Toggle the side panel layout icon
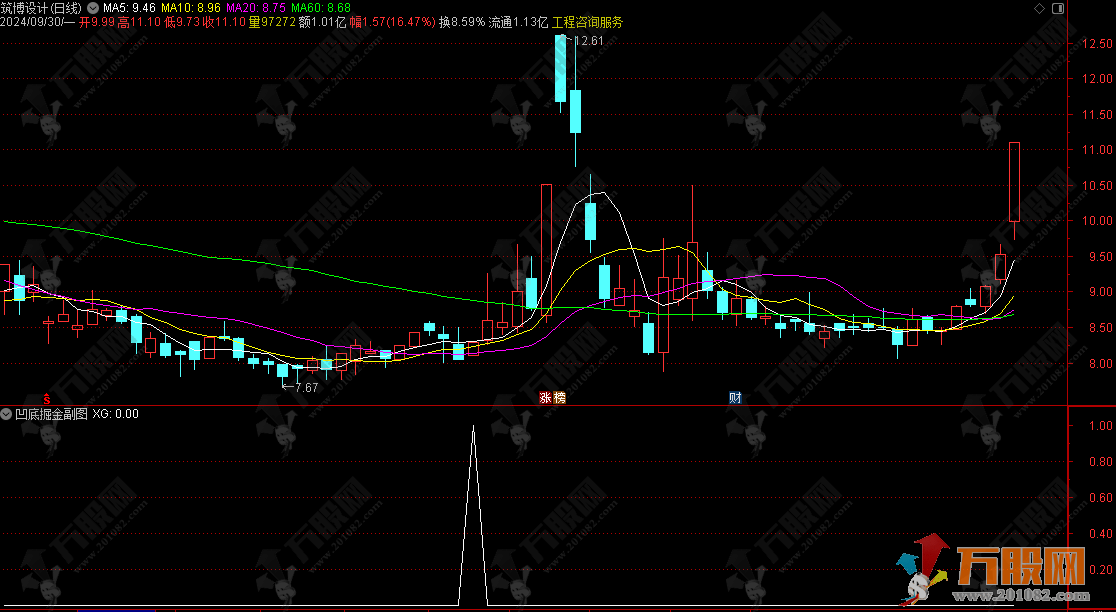The image size is (1116, 612). tap(1057, 8)
